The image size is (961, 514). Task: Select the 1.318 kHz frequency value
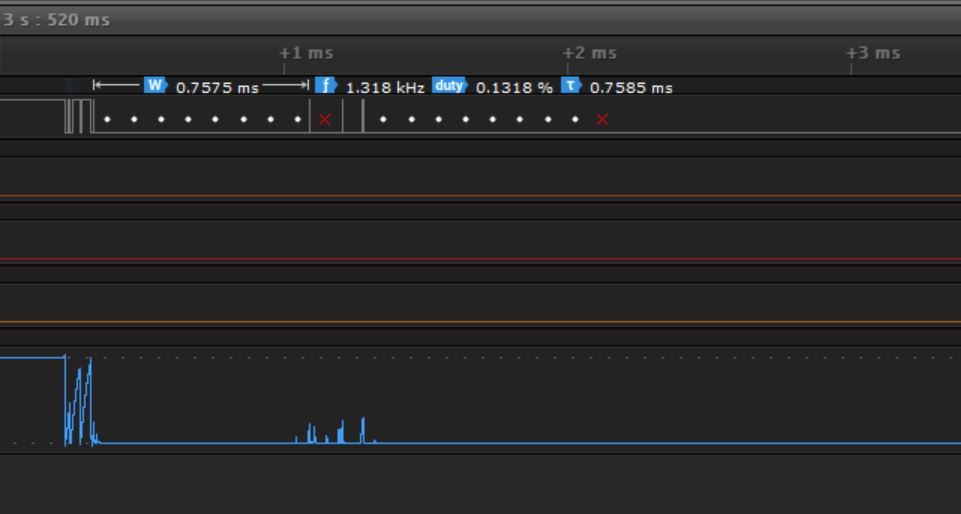385,88
